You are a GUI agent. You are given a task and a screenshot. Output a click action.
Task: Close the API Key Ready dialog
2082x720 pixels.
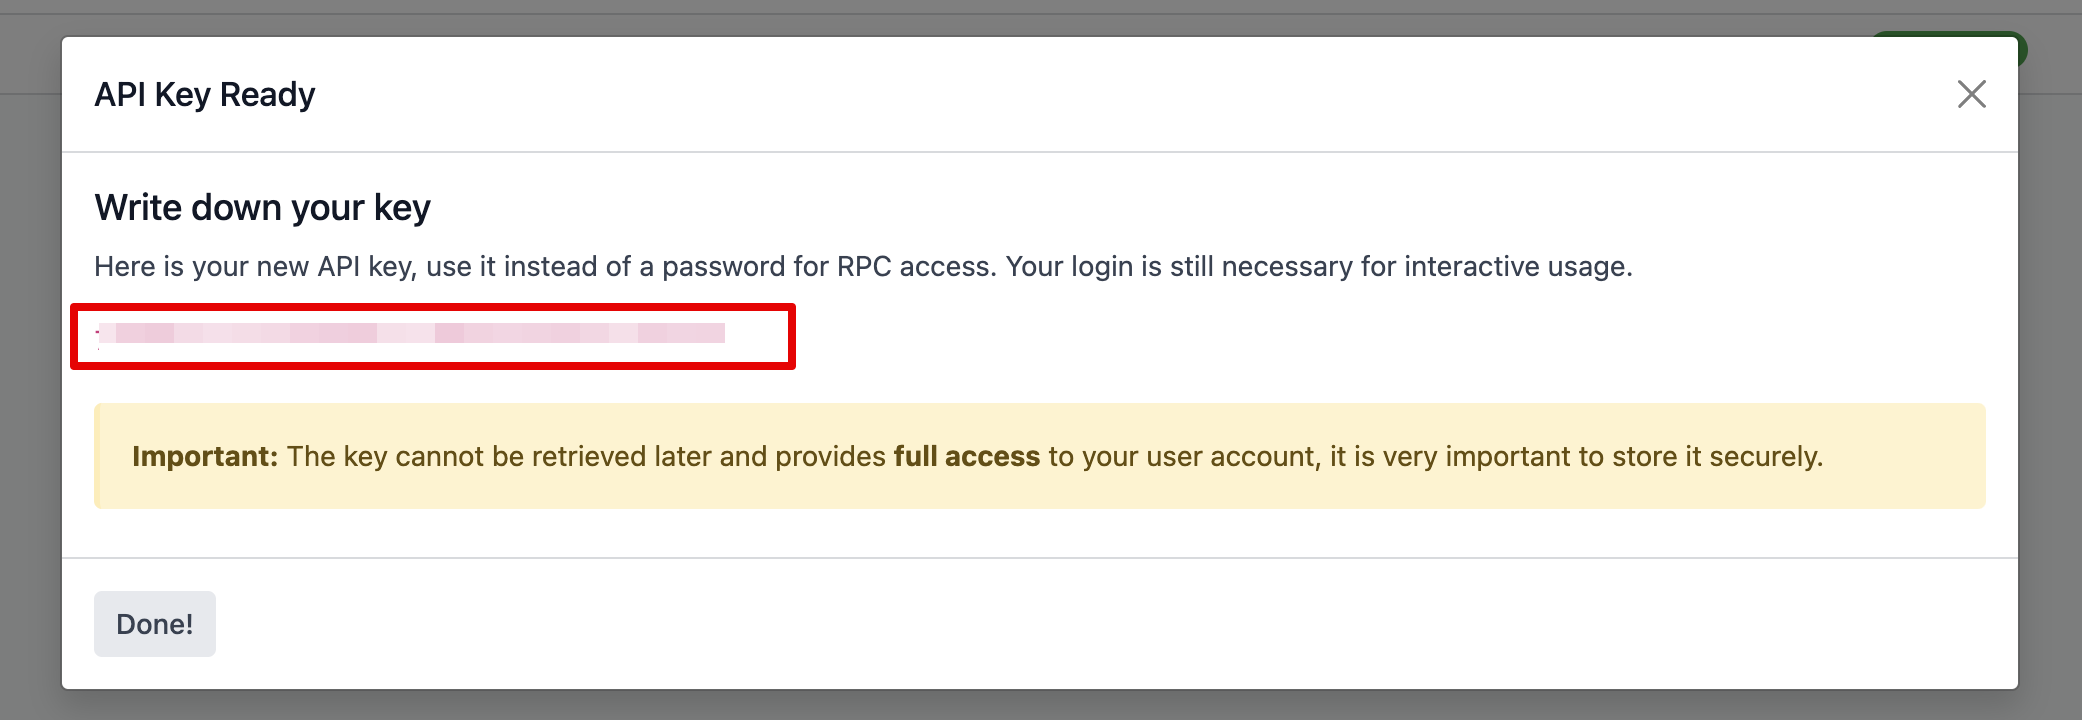[1971, 94]
